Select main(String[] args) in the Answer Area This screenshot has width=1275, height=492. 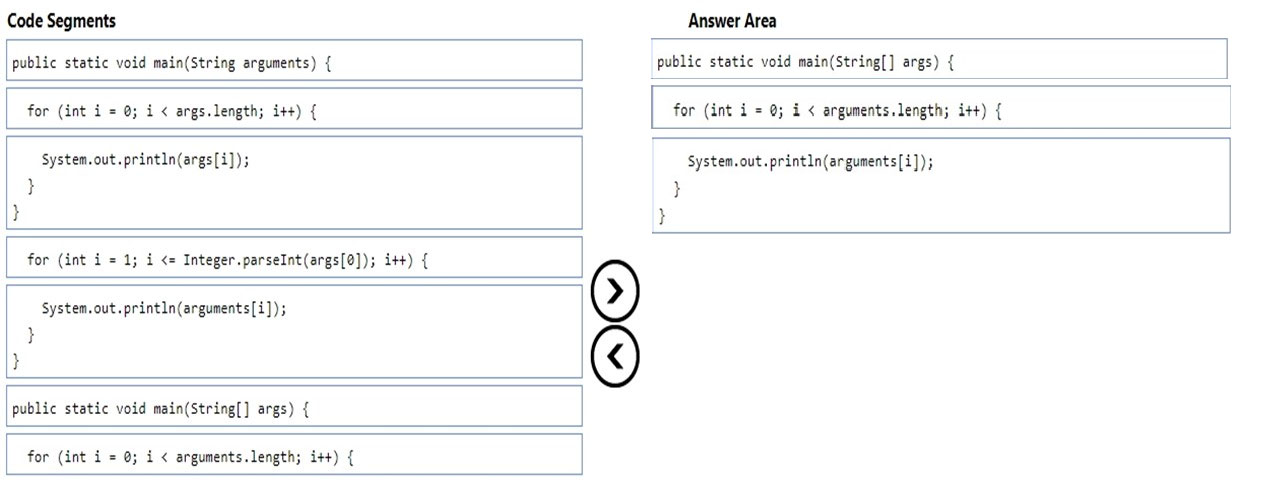coord(939,59)
